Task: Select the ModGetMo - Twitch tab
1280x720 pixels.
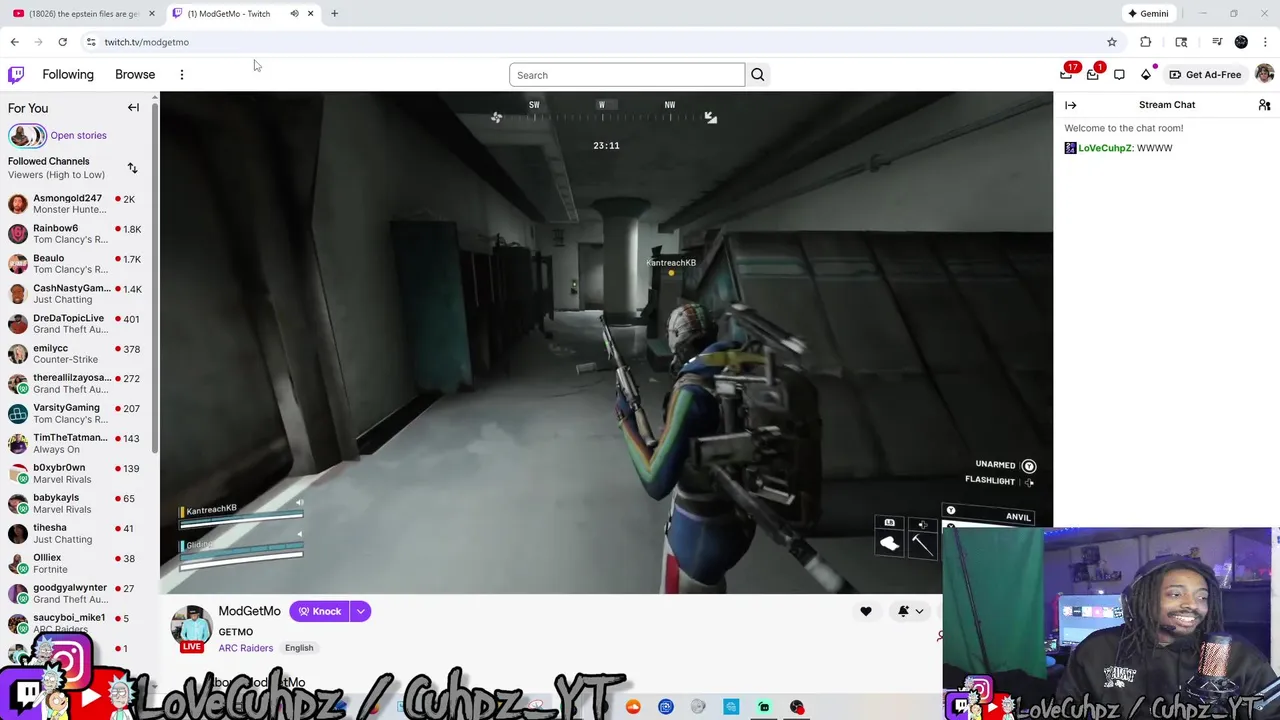Action: coord(229,14)
